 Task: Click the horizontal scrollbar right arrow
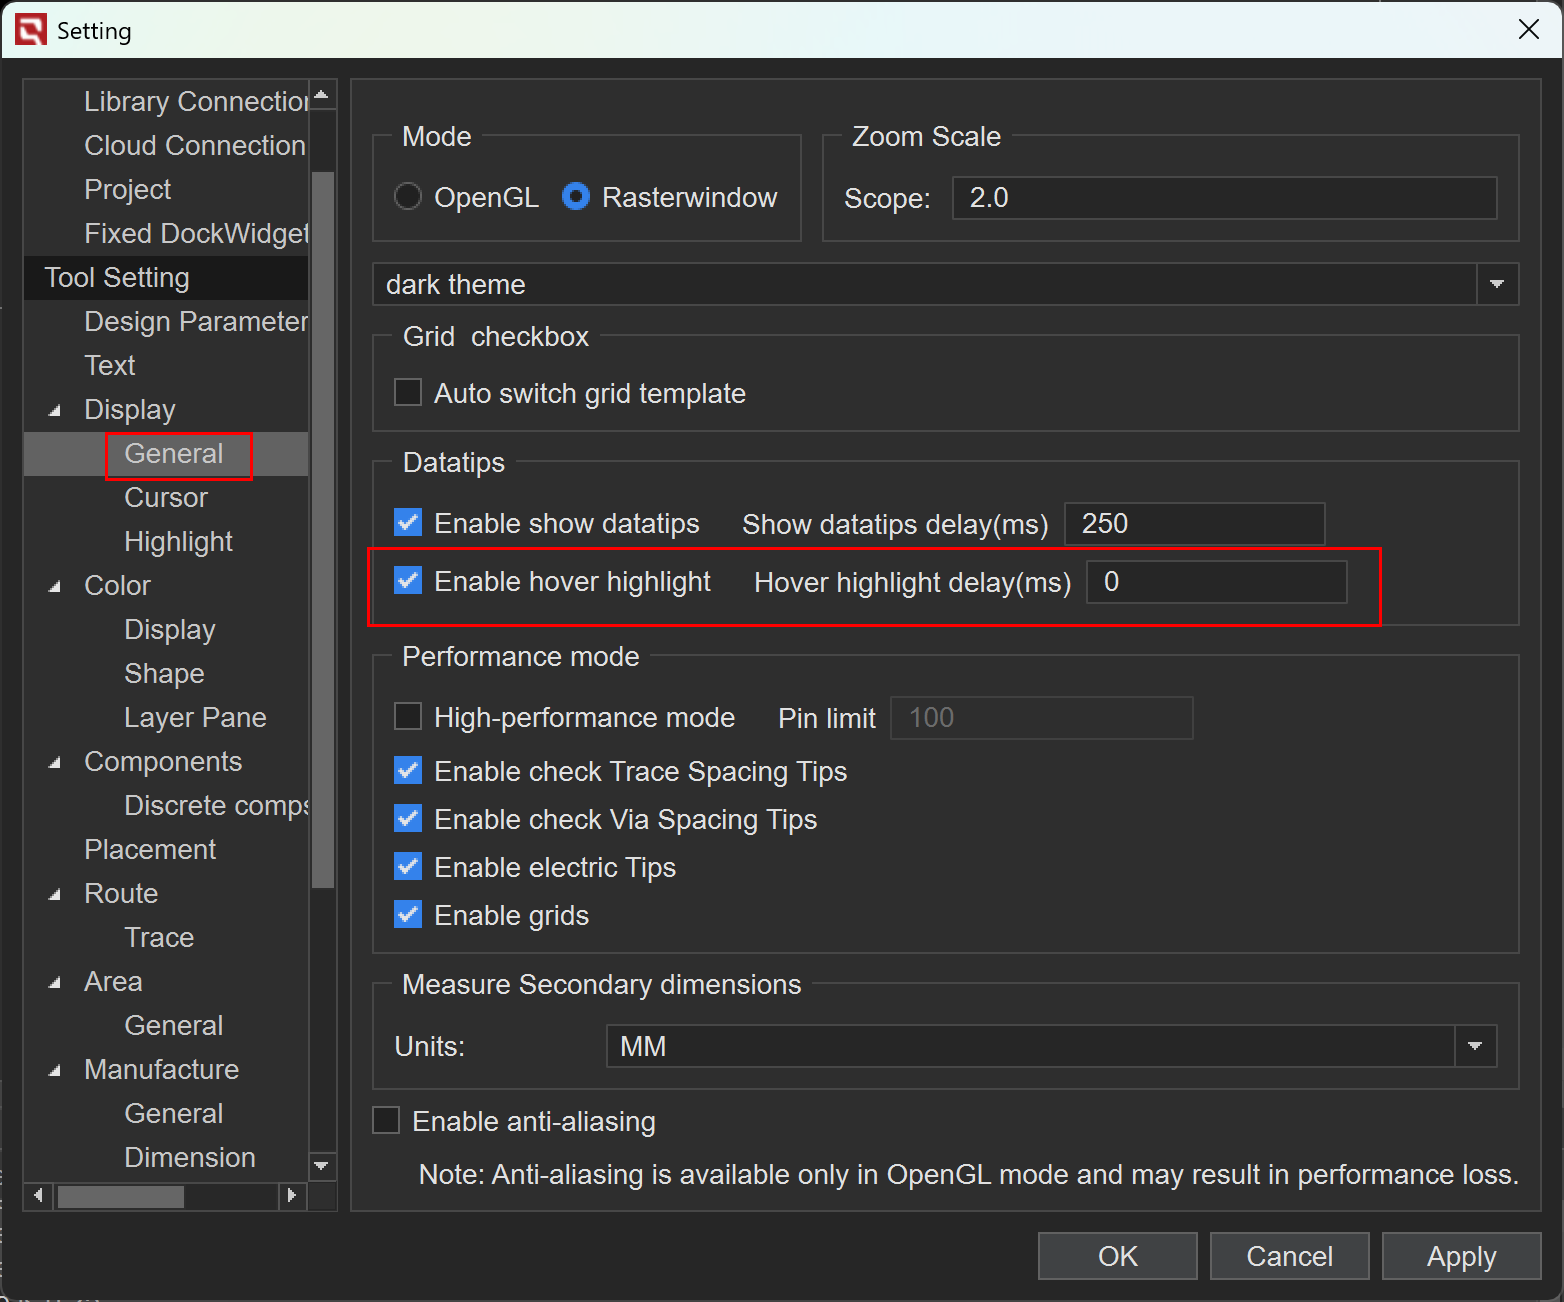point(292,1195)
